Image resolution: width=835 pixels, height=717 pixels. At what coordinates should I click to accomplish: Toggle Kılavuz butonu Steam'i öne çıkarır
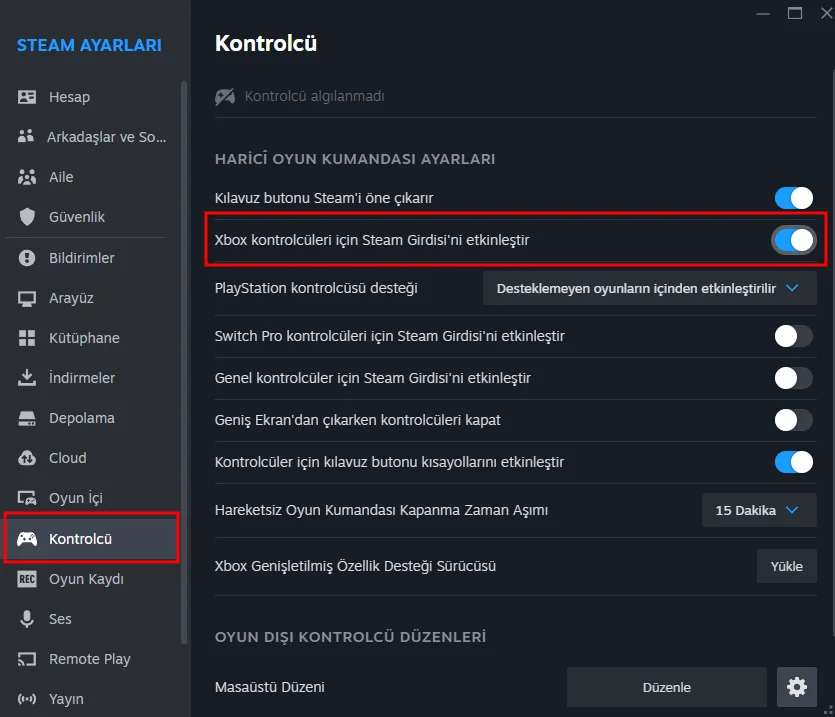793,198
